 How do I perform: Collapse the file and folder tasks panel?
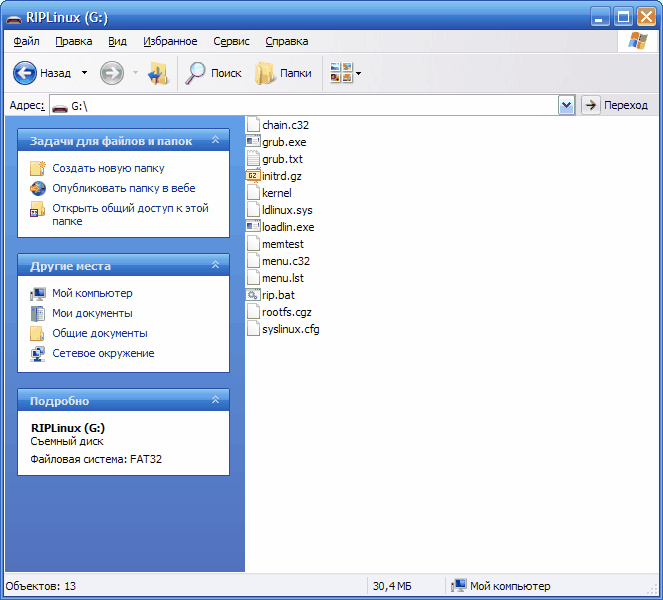click(x=215, y=140)
